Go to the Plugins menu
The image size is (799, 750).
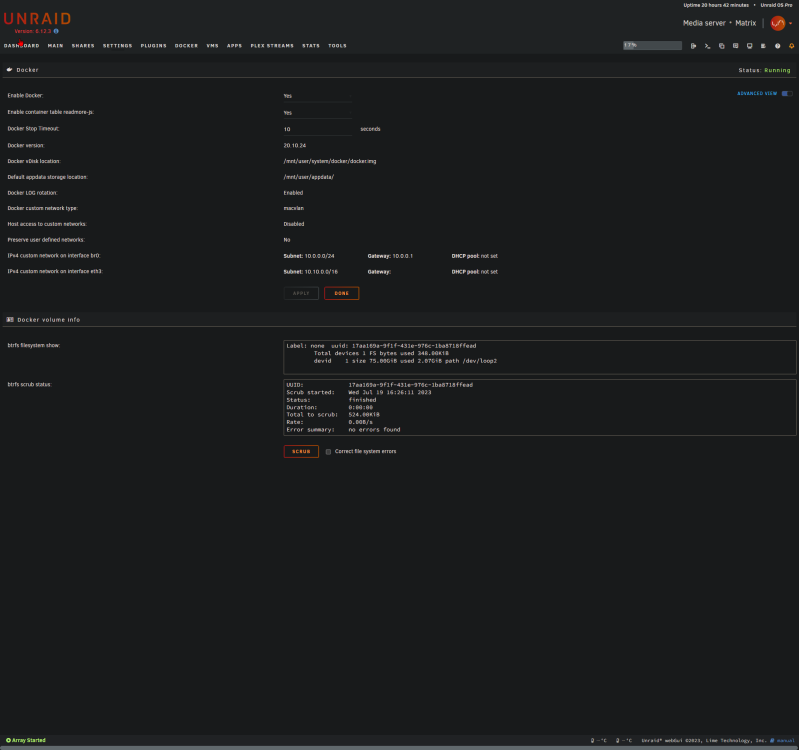click(x=153, y=46)
